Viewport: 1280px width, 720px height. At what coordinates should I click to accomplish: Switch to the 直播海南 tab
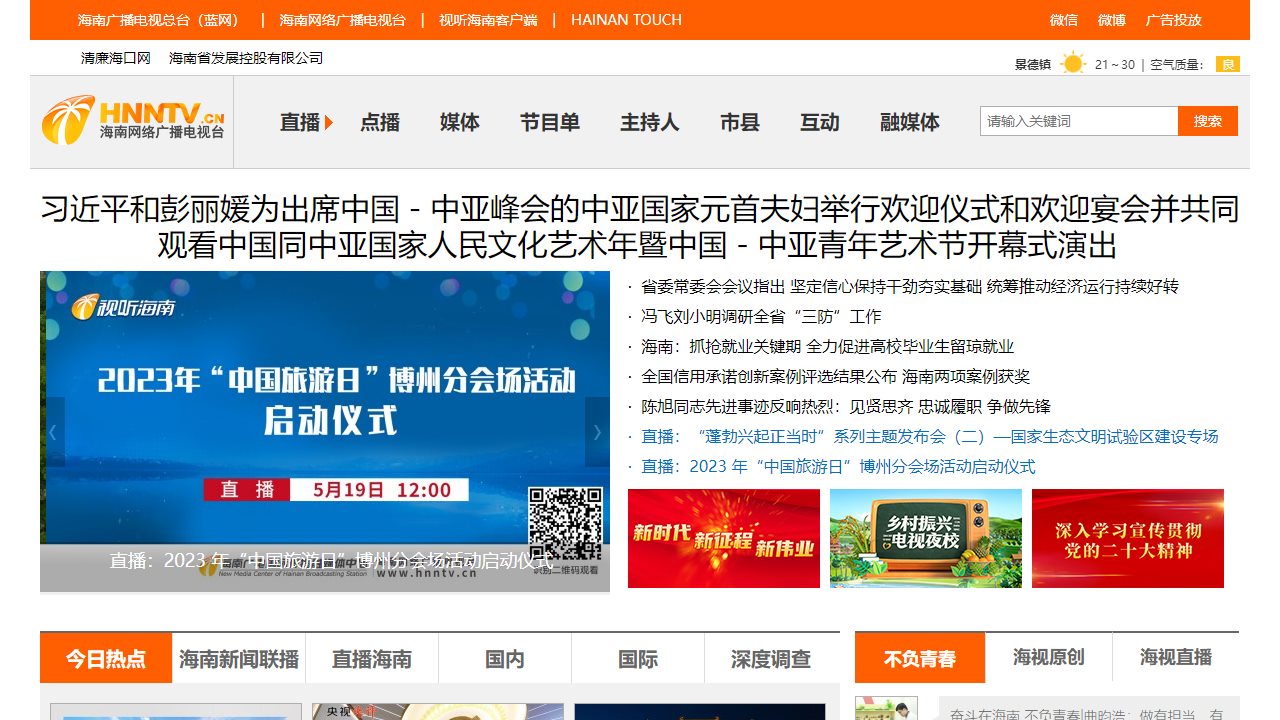point(372,658)
